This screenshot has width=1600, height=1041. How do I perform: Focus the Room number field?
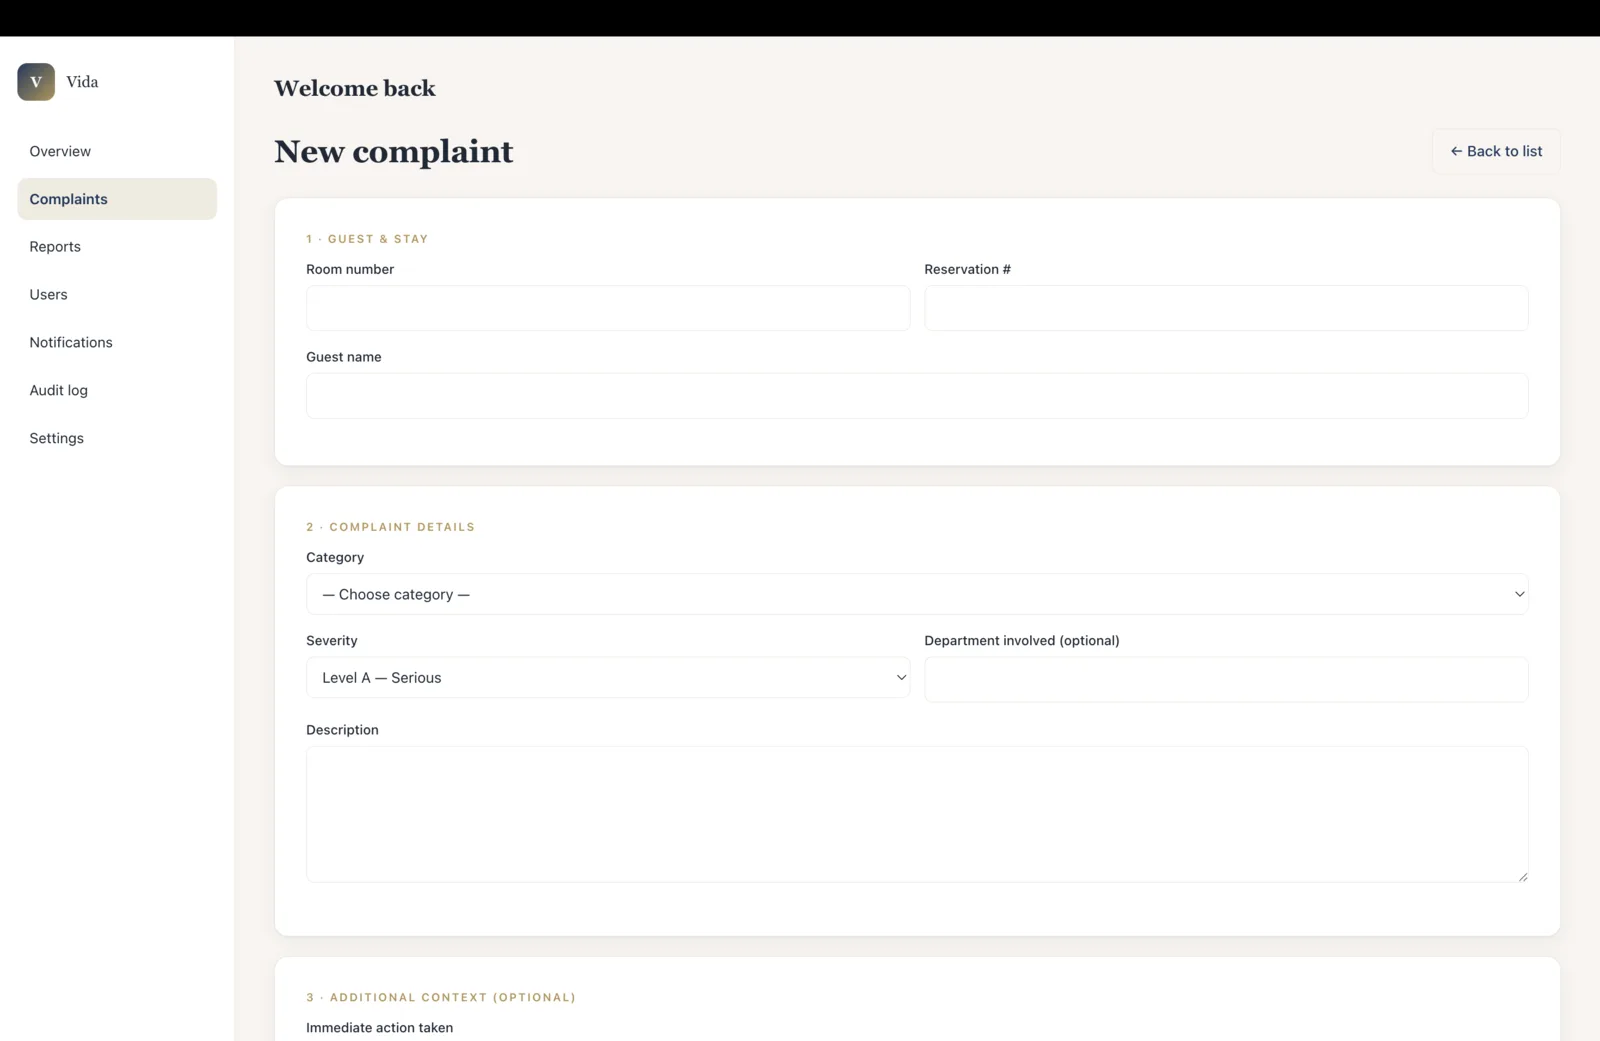click(608, 308)
